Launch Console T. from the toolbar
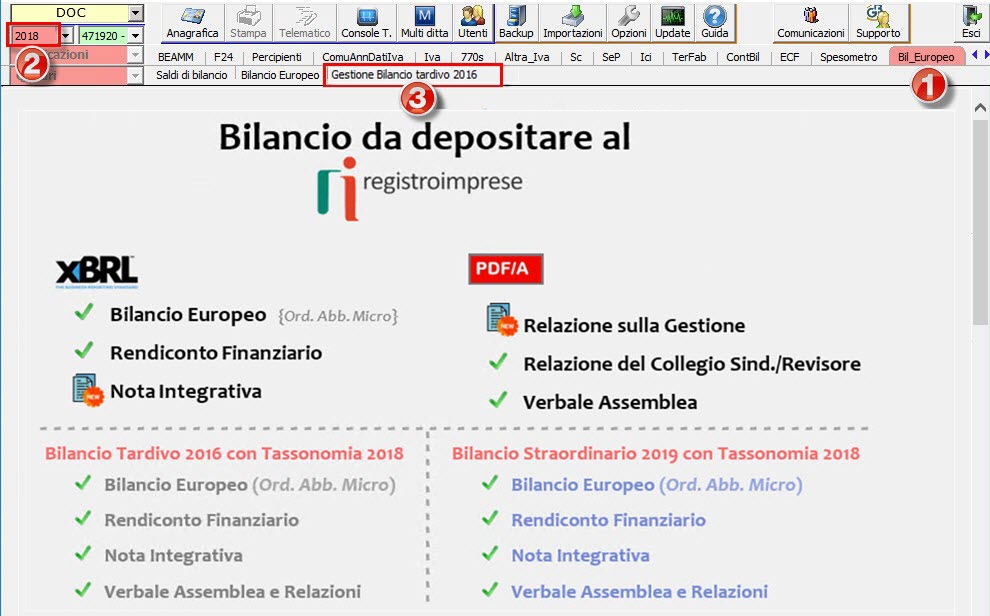 (x=366, y=23)
